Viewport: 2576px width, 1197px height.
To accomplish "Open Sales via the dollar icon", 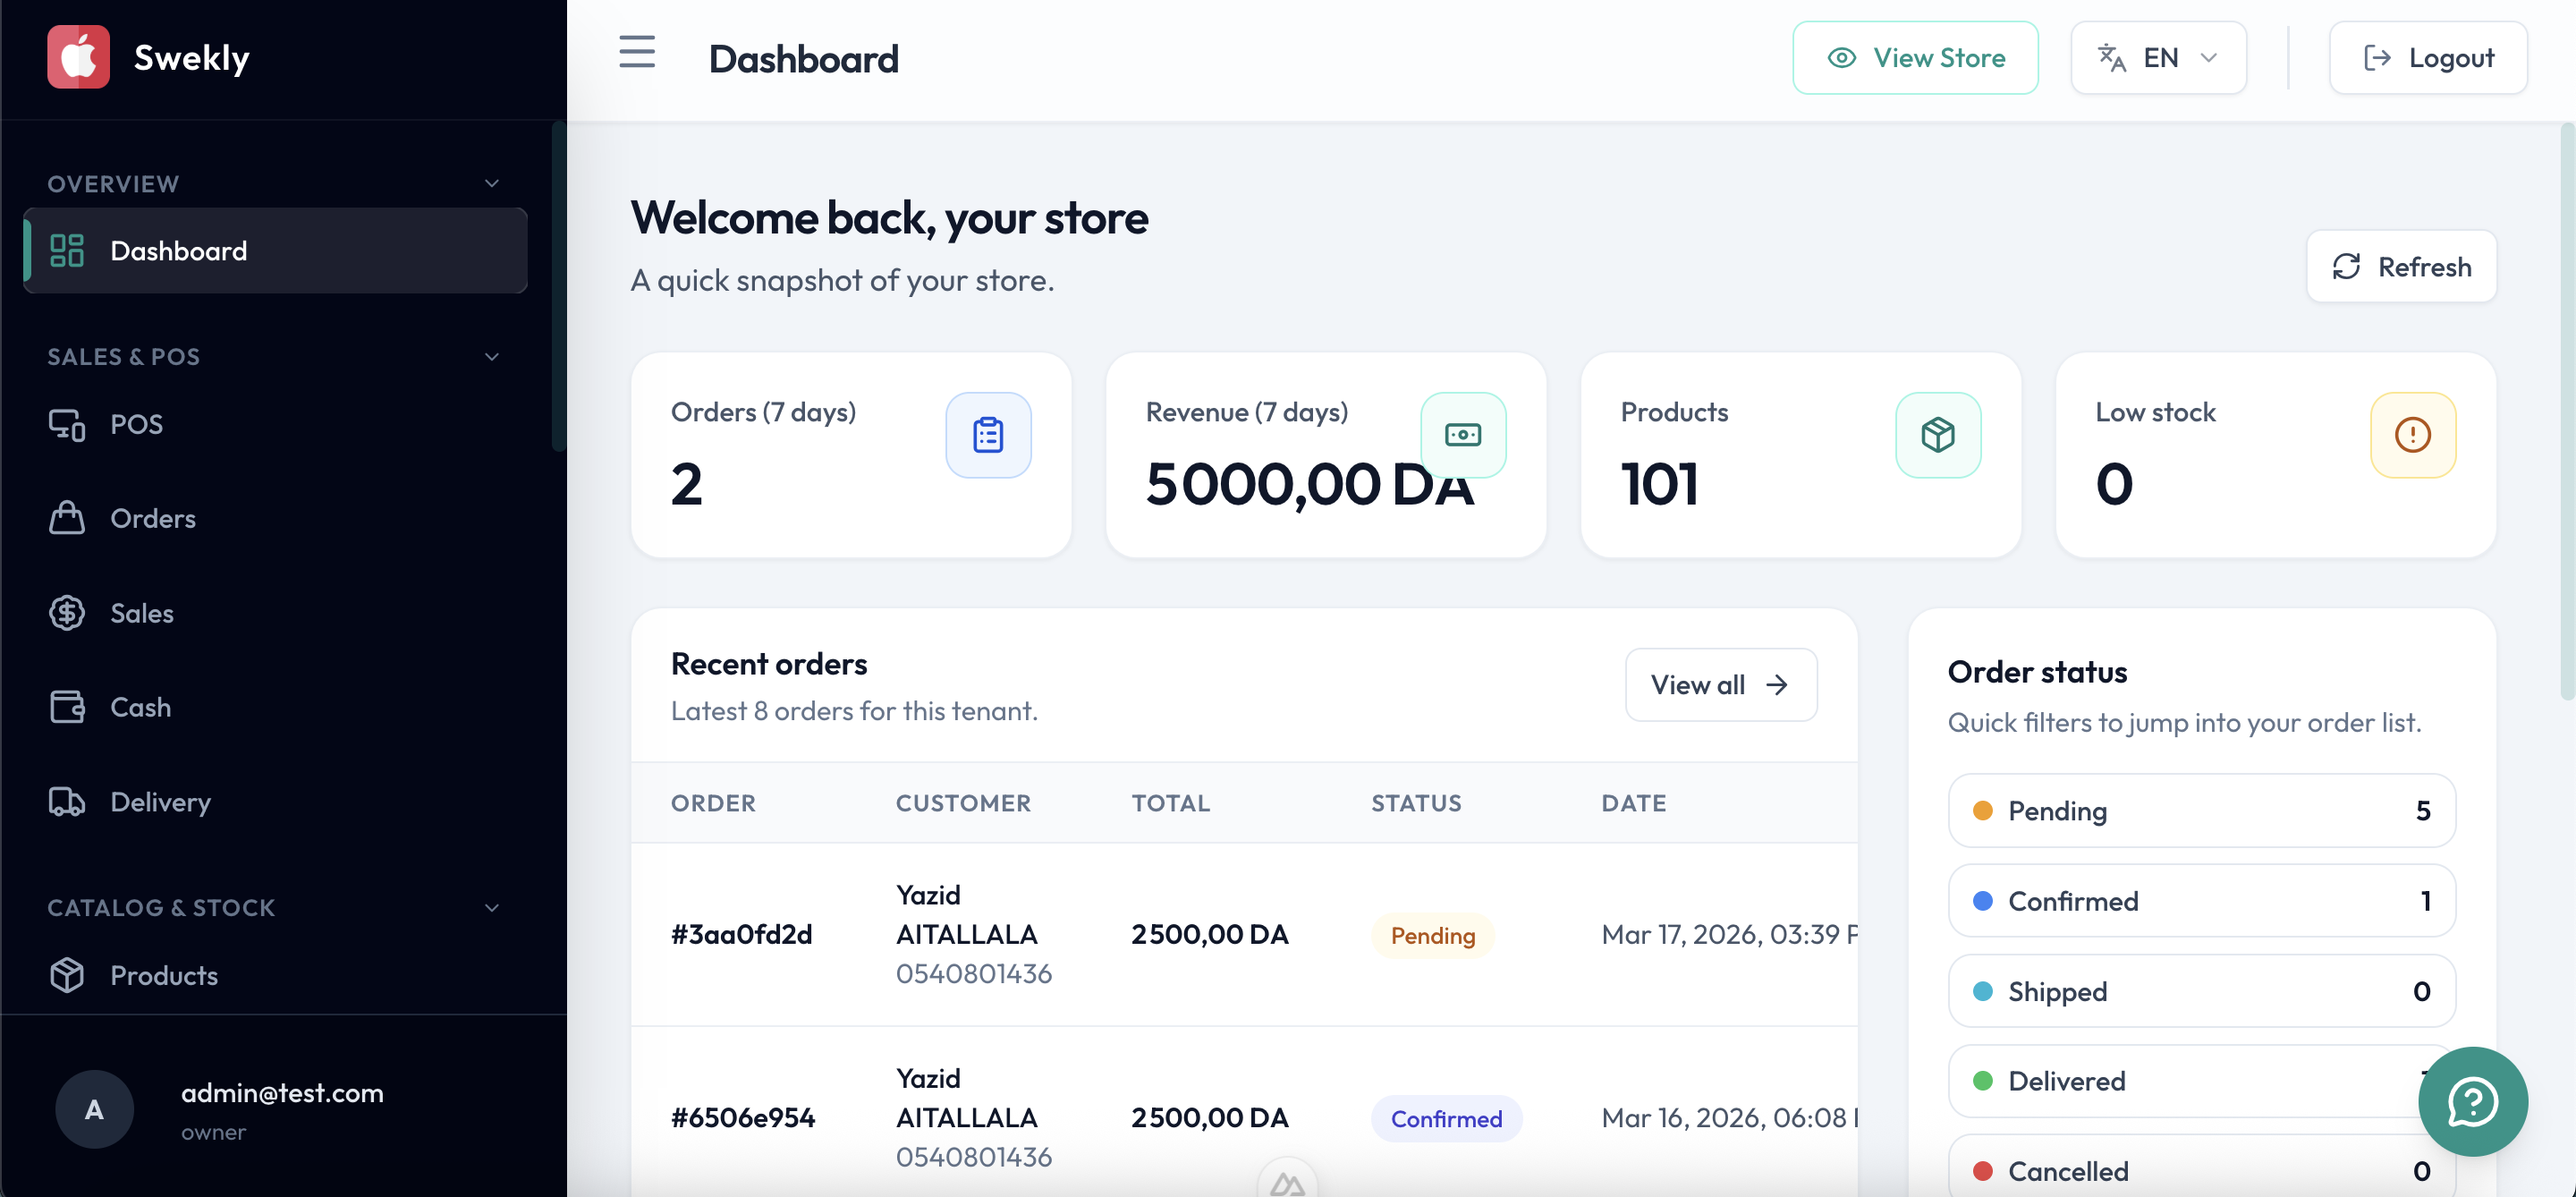I will pyautogui.click(x=66, y=613).
